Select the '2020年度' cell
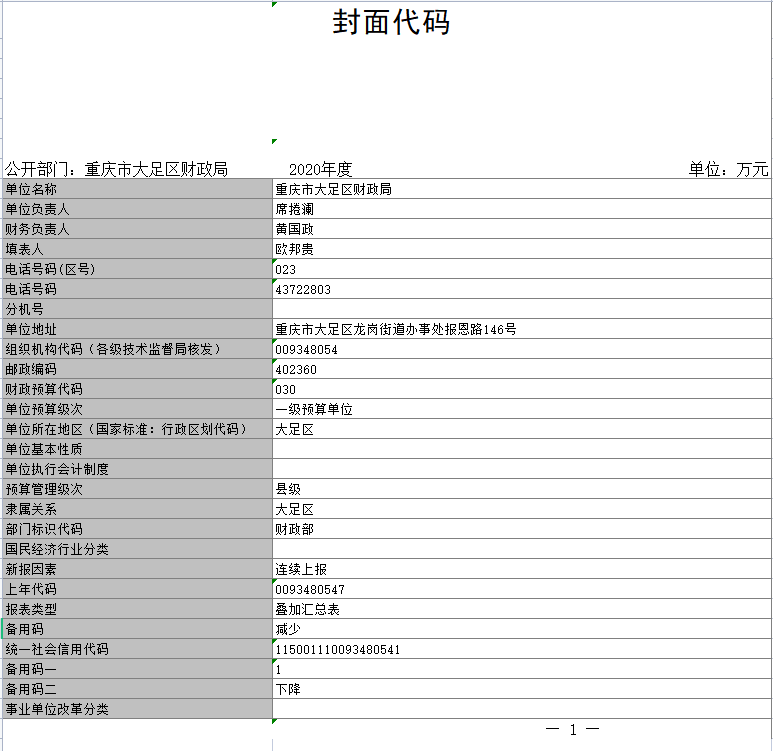773x751 pixels. tap(320, 169)
